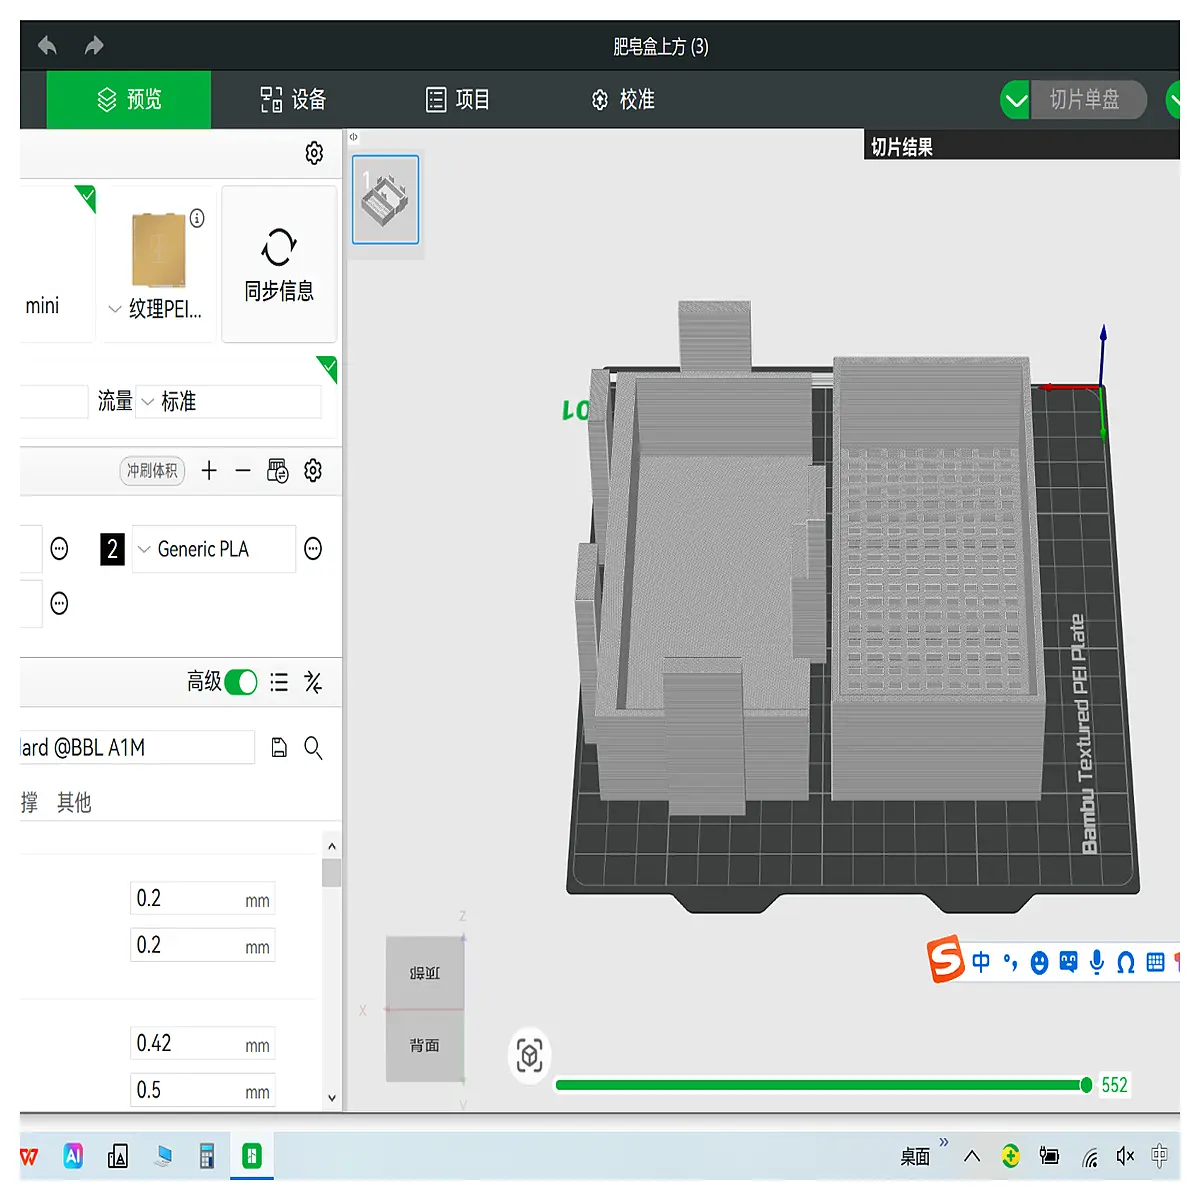Click the WPS icon in the taskbar
The height and width of the screenshot is (1200, 1200).
[x=29, y=1157]
